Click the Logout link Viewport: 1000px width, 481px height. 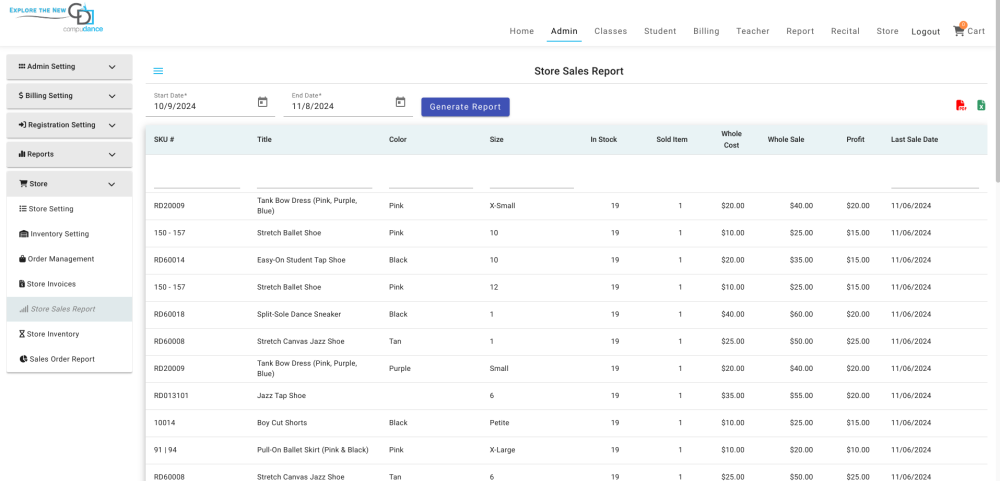point(925,32)
